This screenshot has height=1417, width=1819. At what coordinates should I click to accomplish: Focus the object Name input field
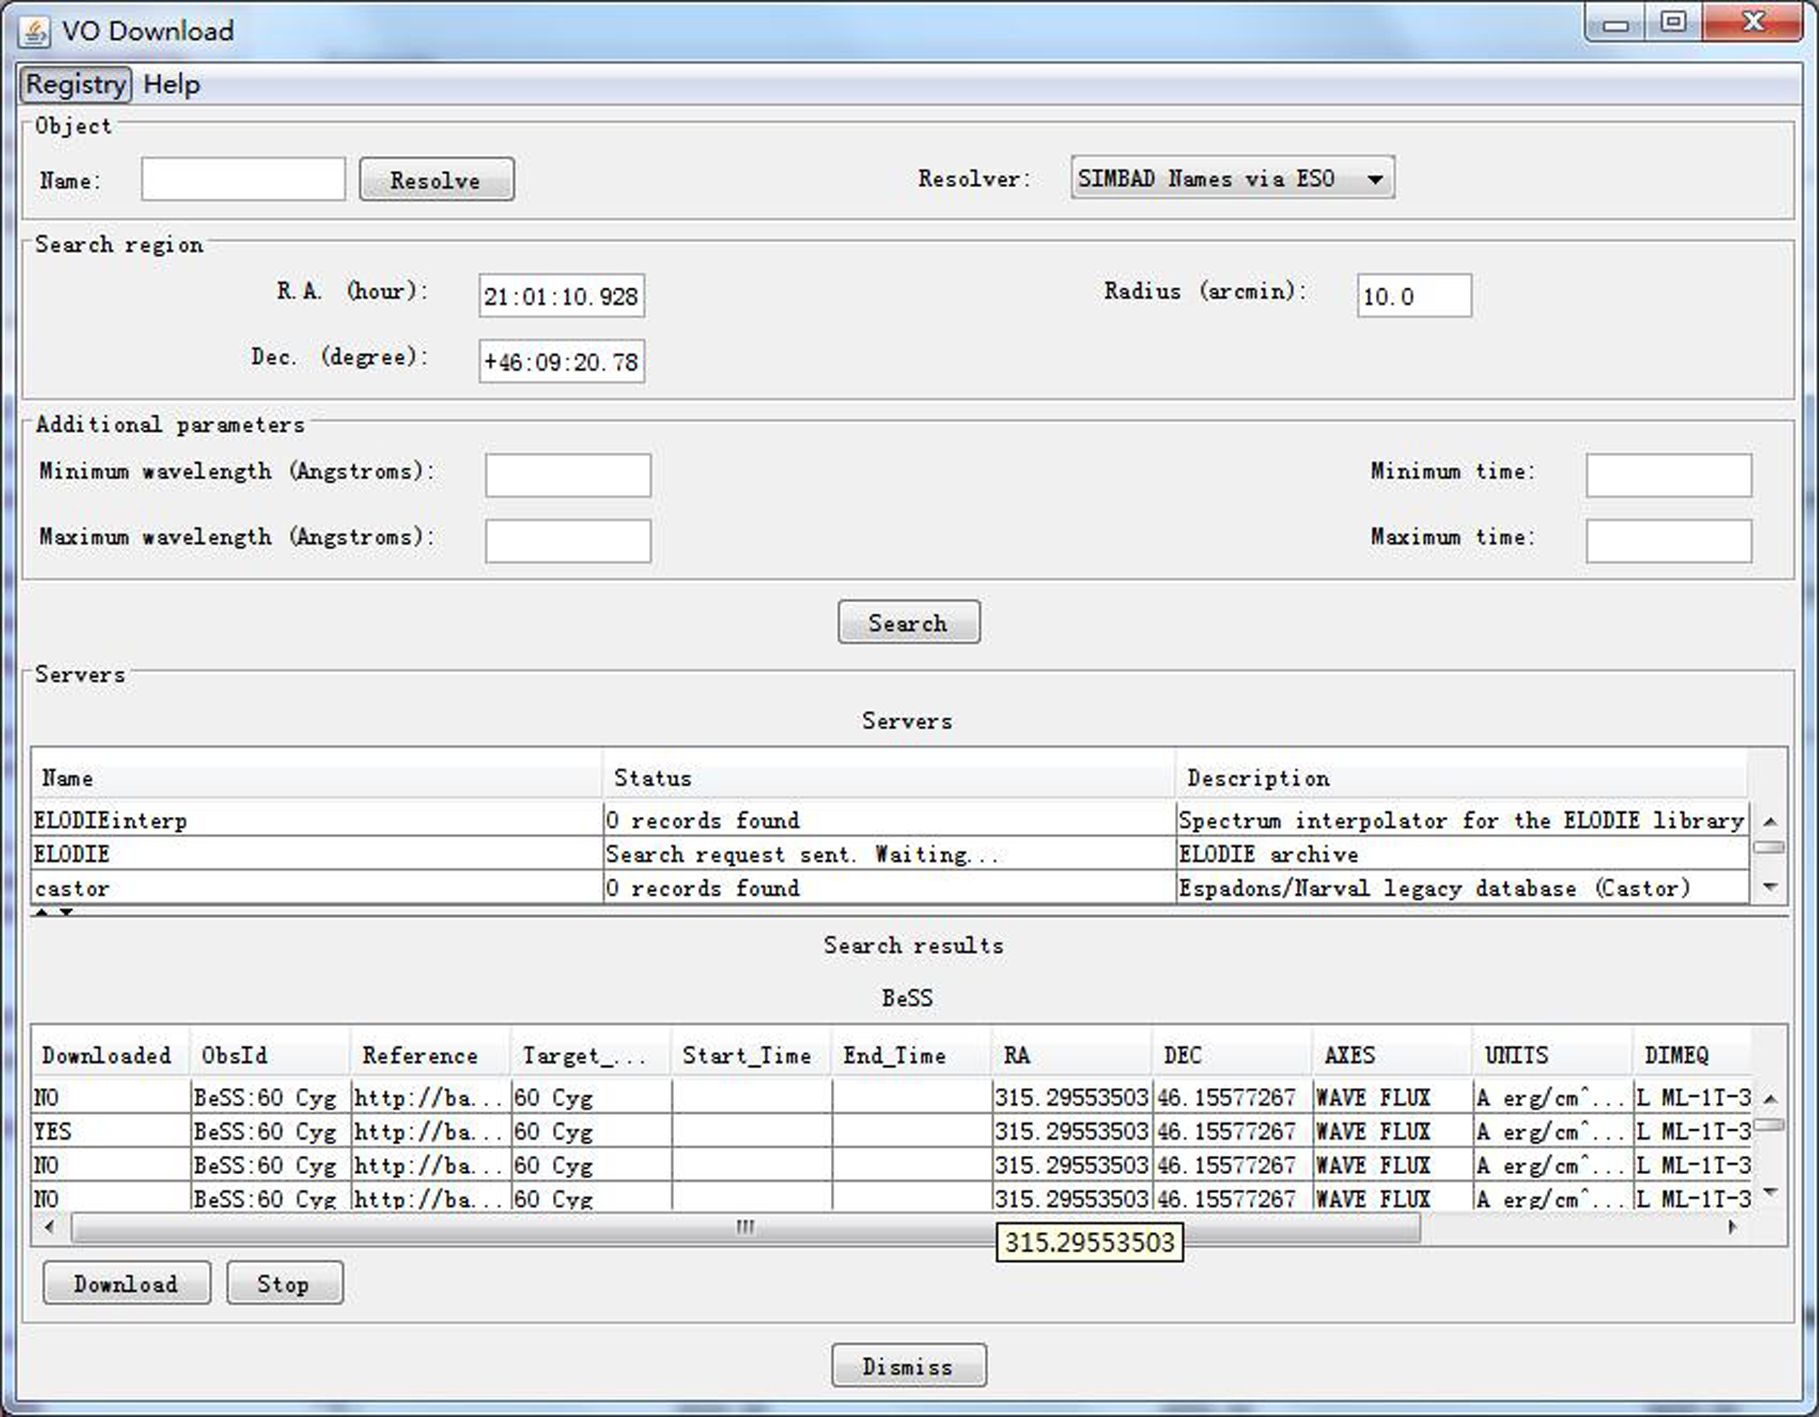click(243, 180)
